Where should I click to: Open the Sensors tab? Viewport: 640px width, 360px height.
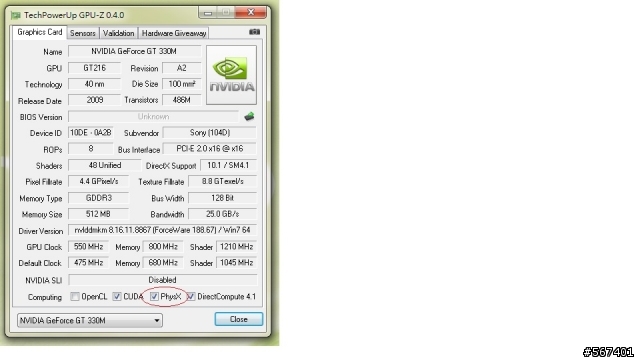[83, 33]
